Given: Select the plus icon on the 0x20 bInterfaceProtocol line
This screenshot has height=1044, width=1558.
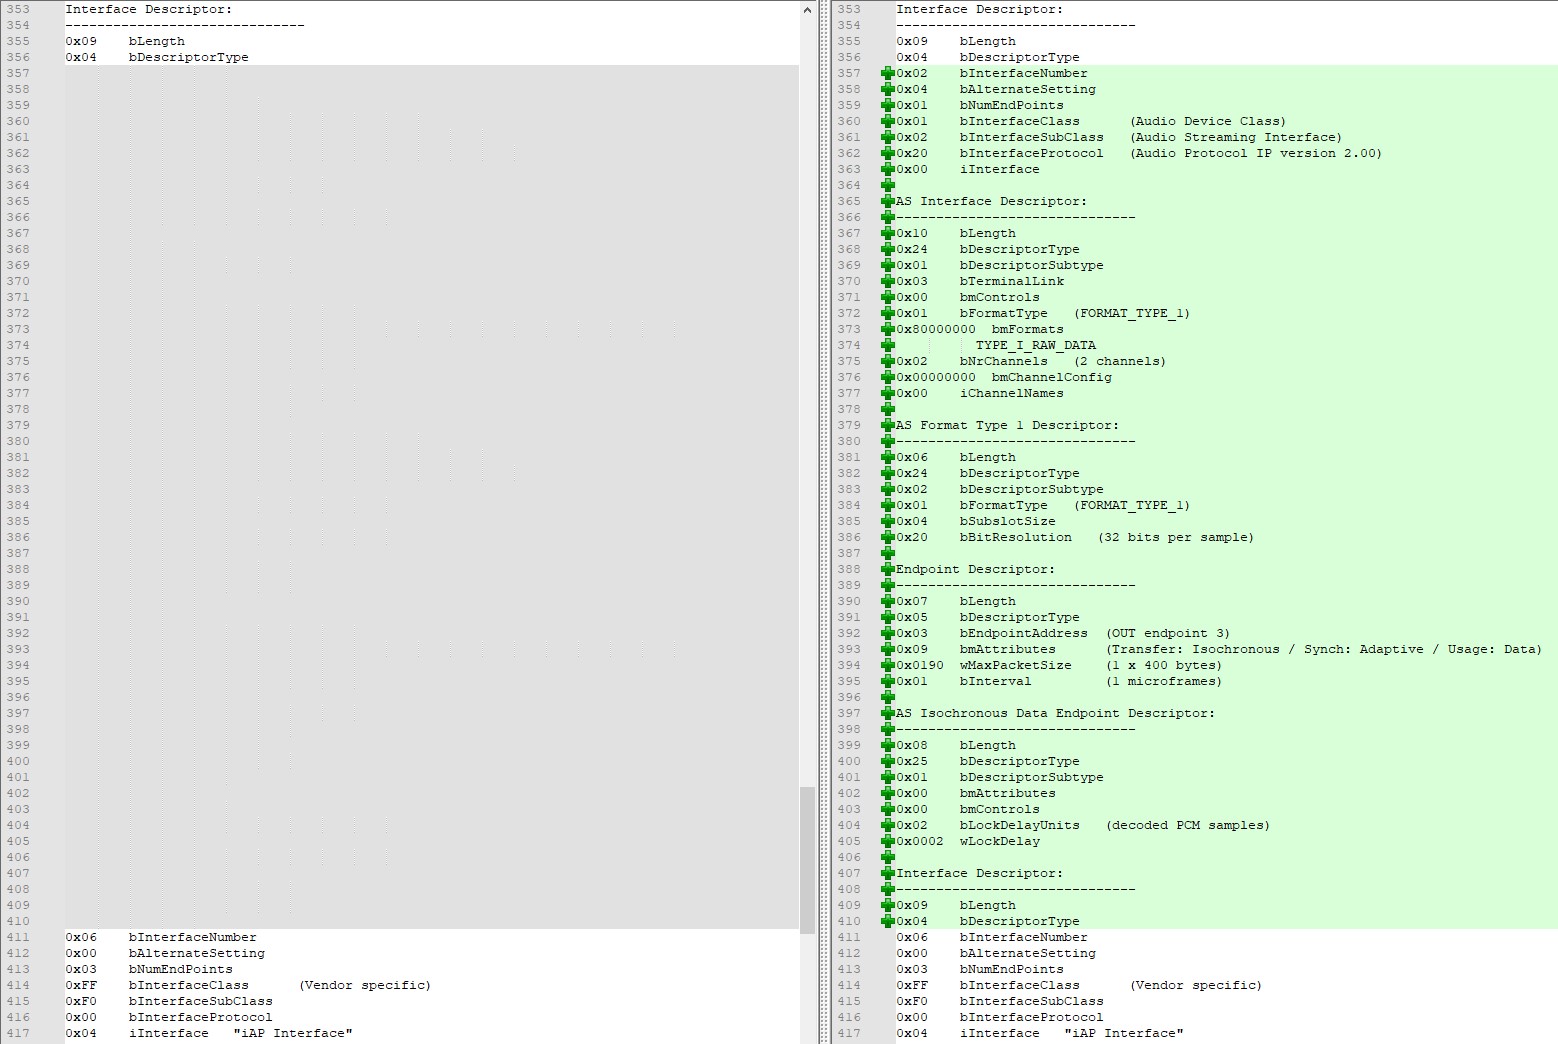Looking at the screenshot, I should click(887, 153).
